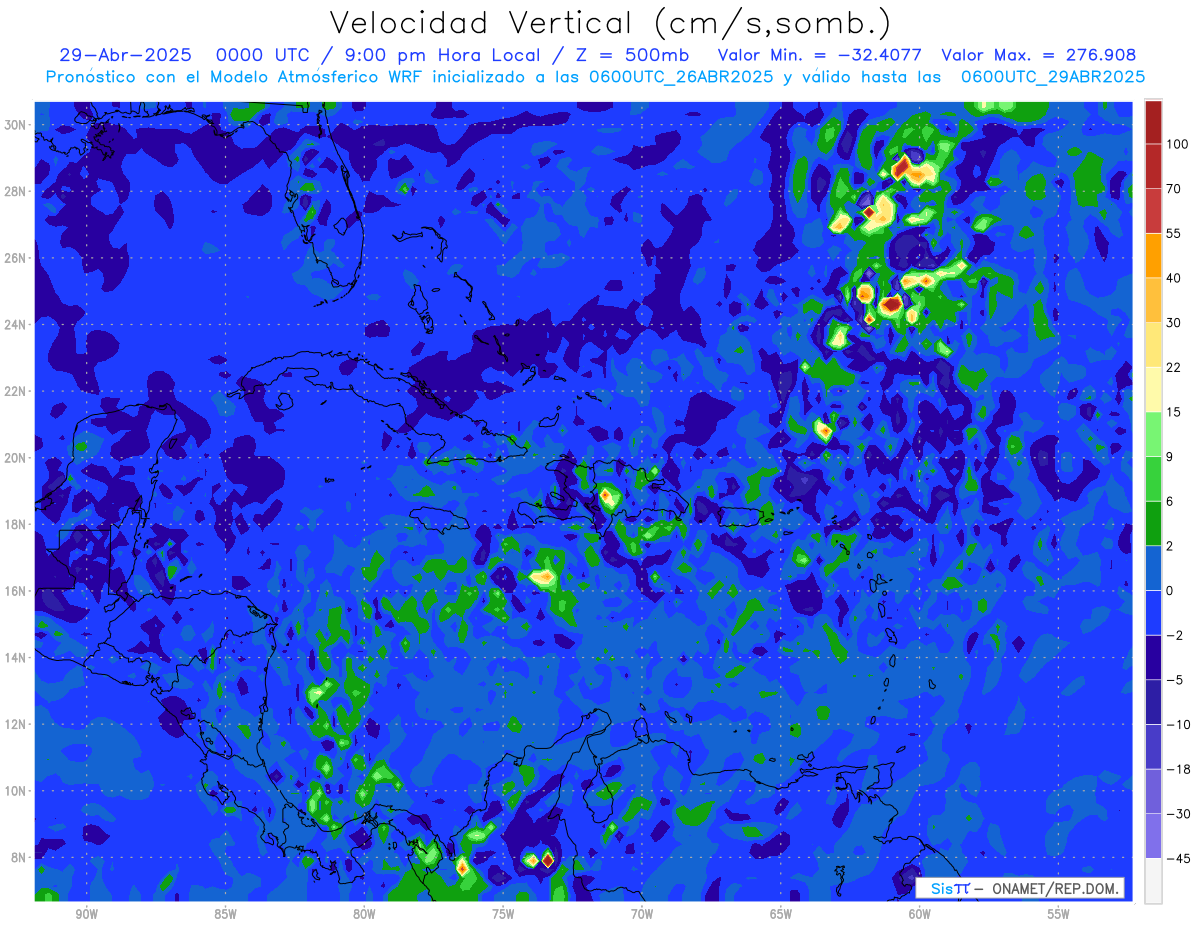Click the light green segment between 15 and 9
This screenshot has height=927, width=1200.
1153,433
